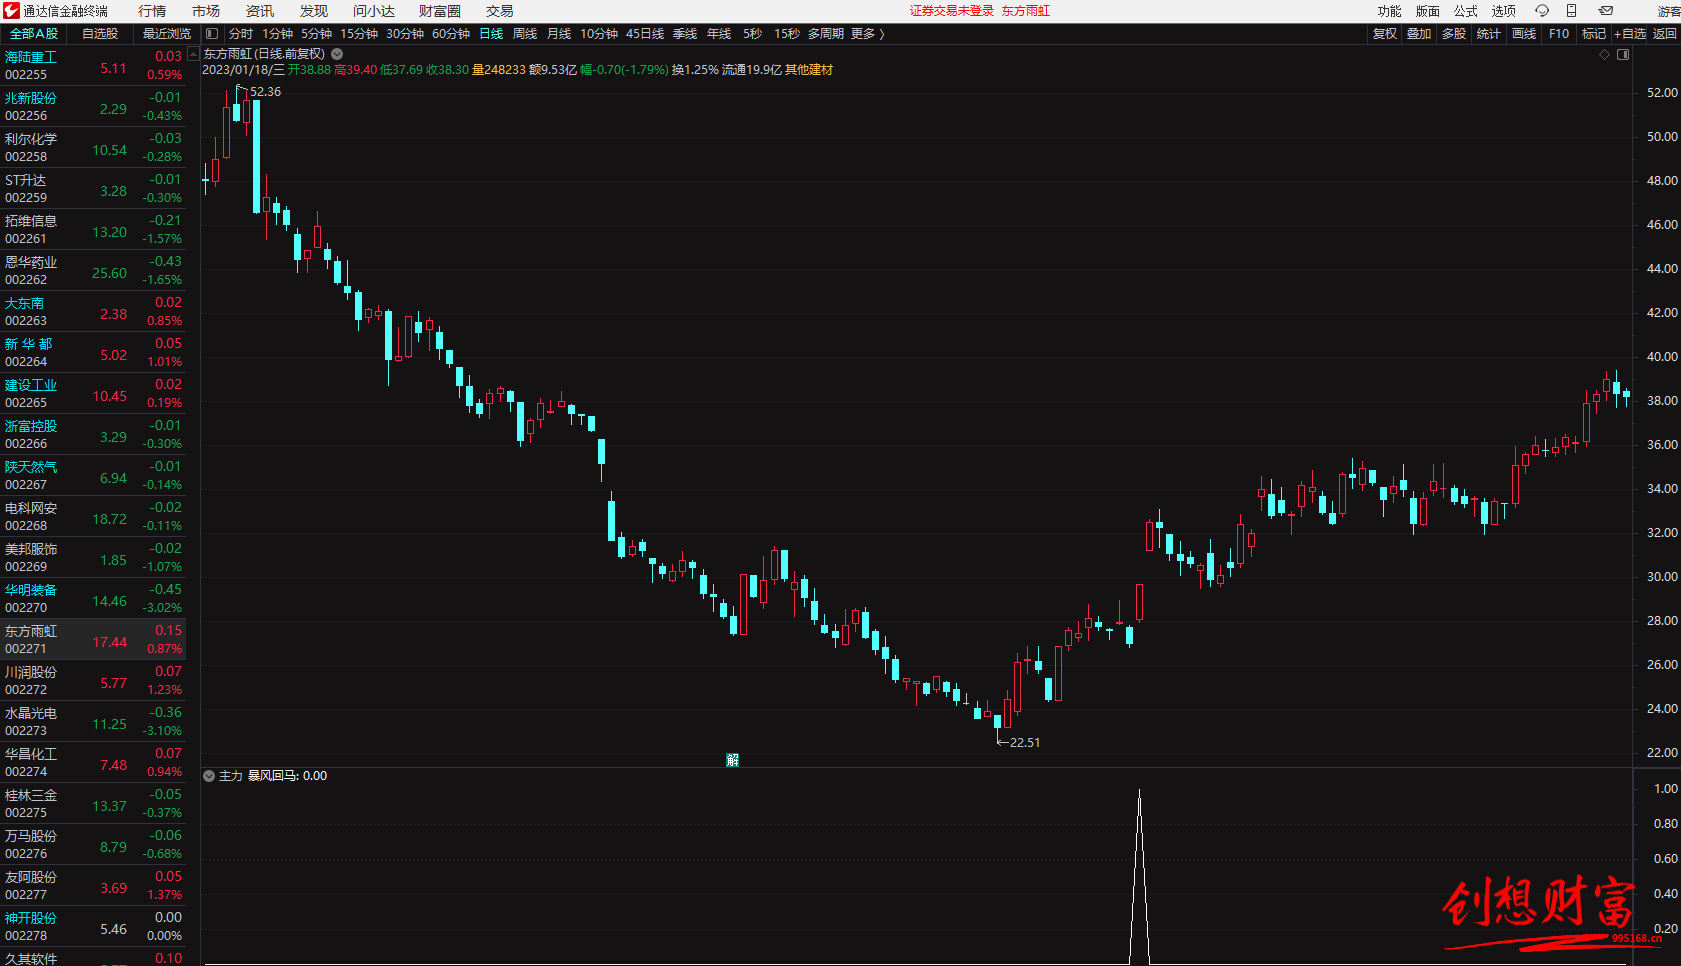Screen dimensions: 1681x966
Task: Open the 财富圈 menu
Action: [440, 11]
